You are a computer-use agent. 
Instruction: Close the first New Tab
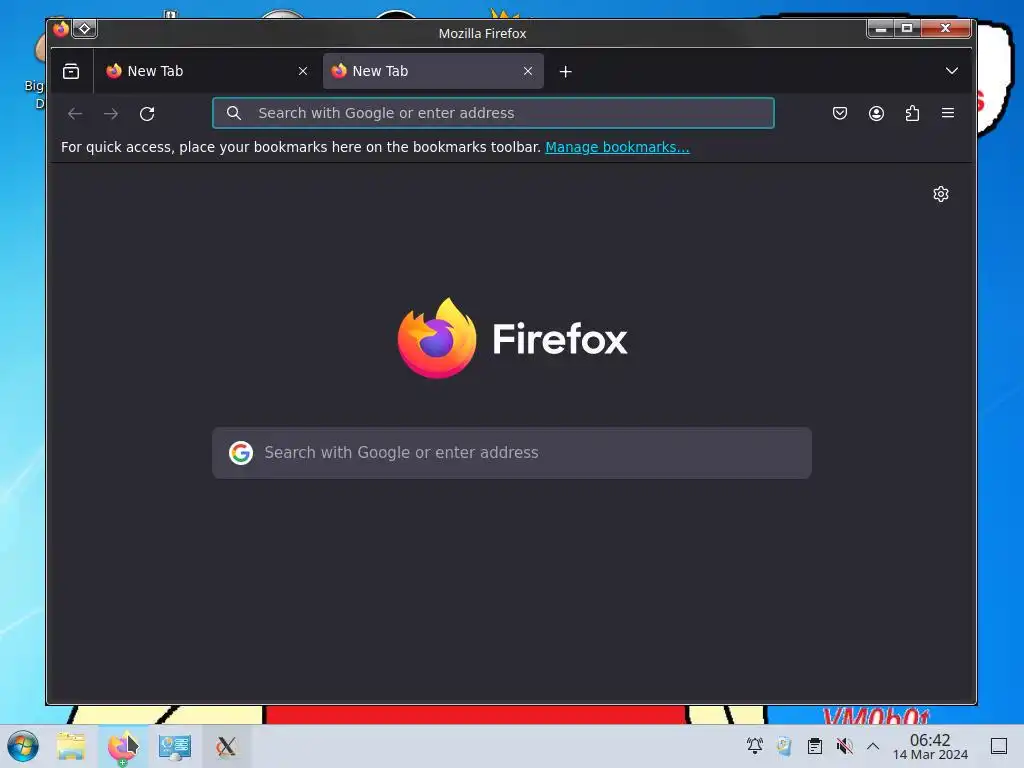coord(303,71)
